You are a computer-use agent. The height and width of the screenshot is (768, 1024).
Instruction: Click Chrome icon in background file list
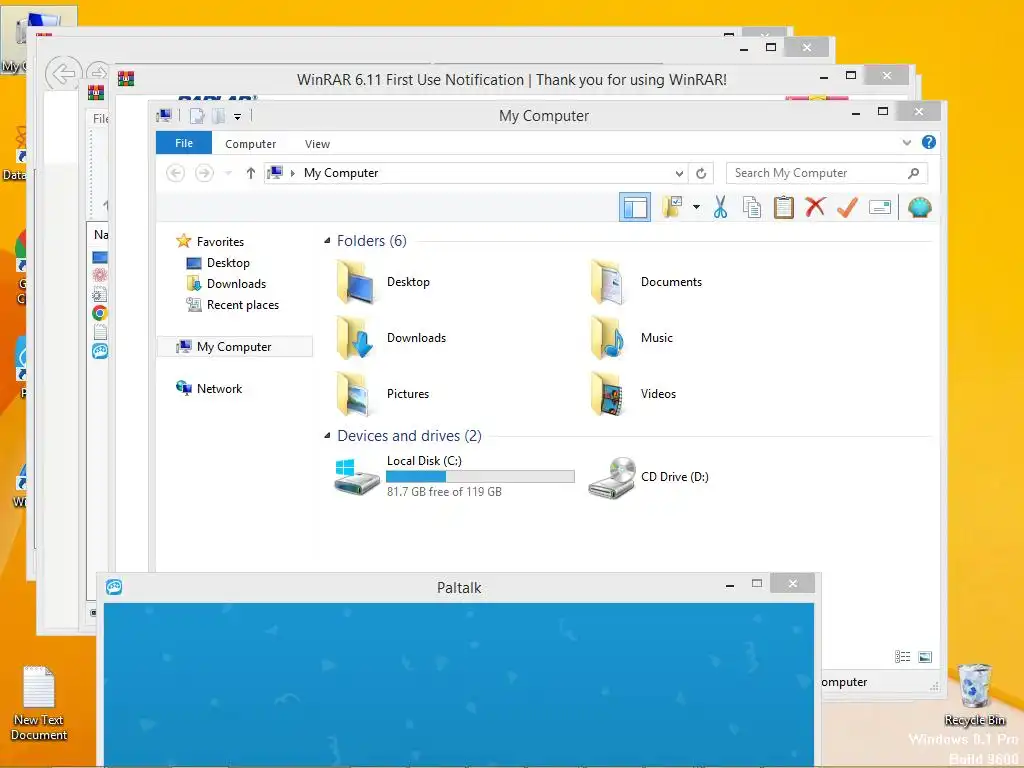click(100, 313)
